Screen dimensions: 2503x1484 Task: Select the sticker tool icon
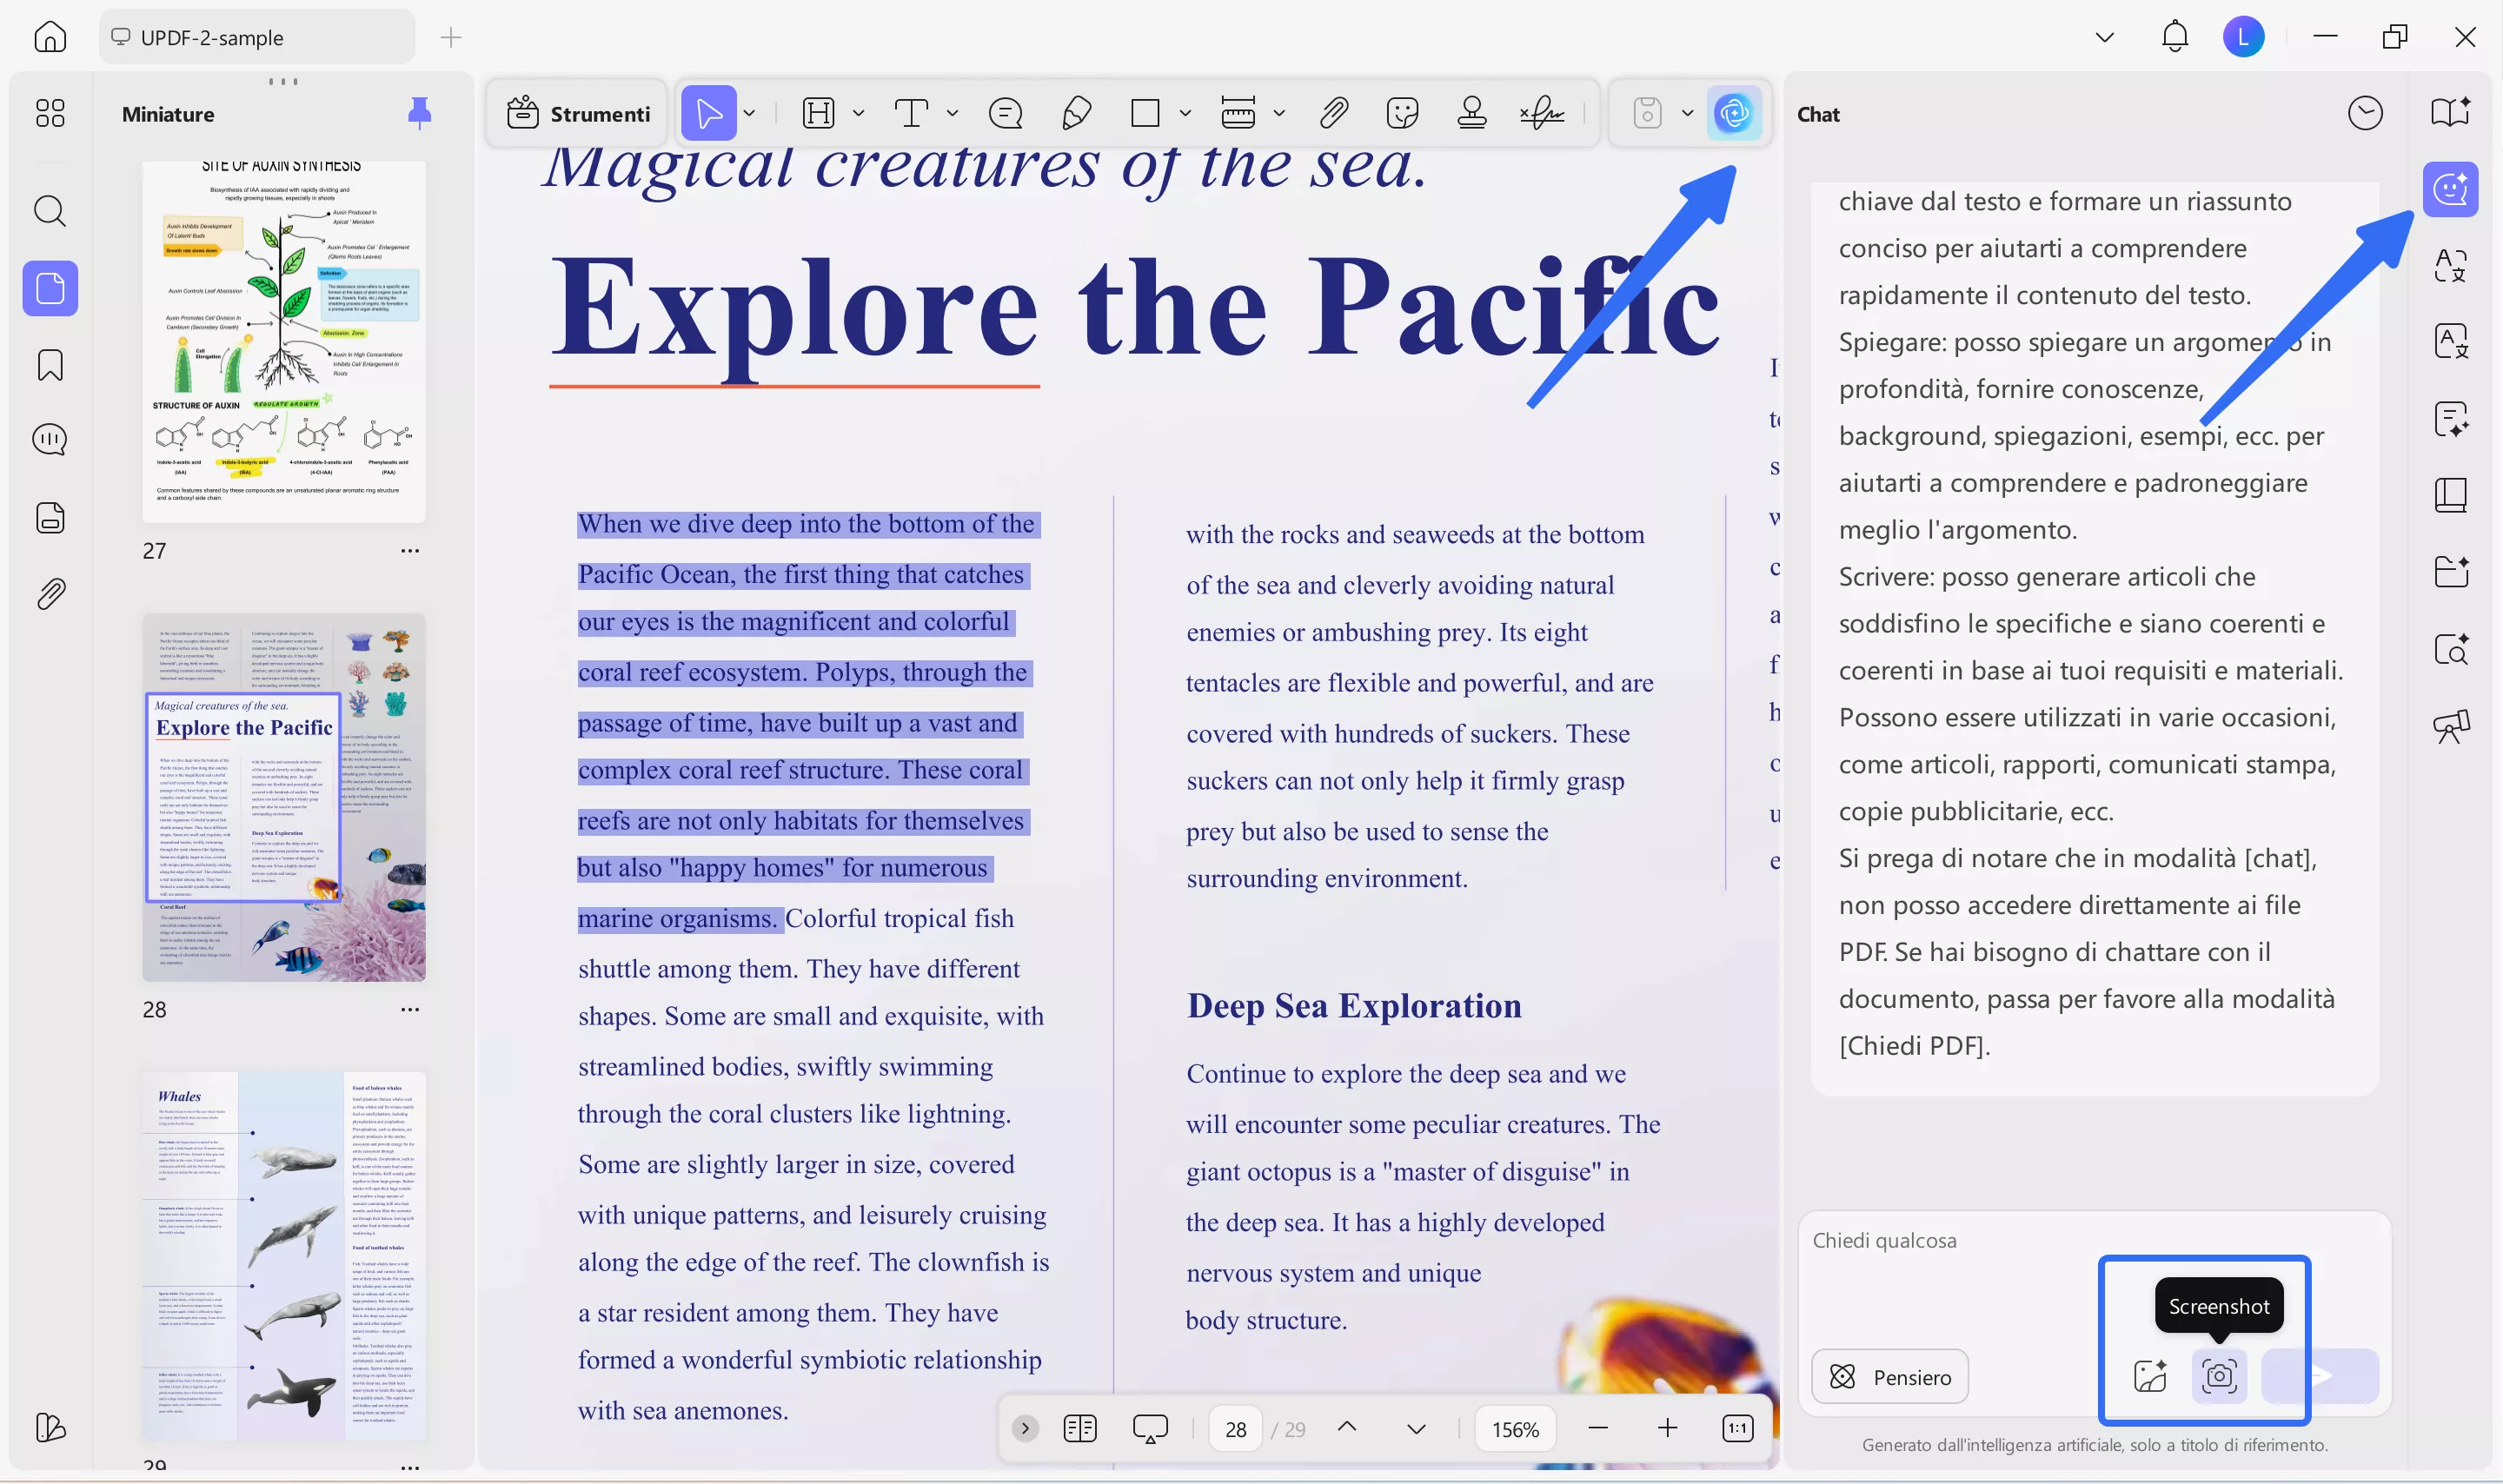click(x=1402, y=113)
